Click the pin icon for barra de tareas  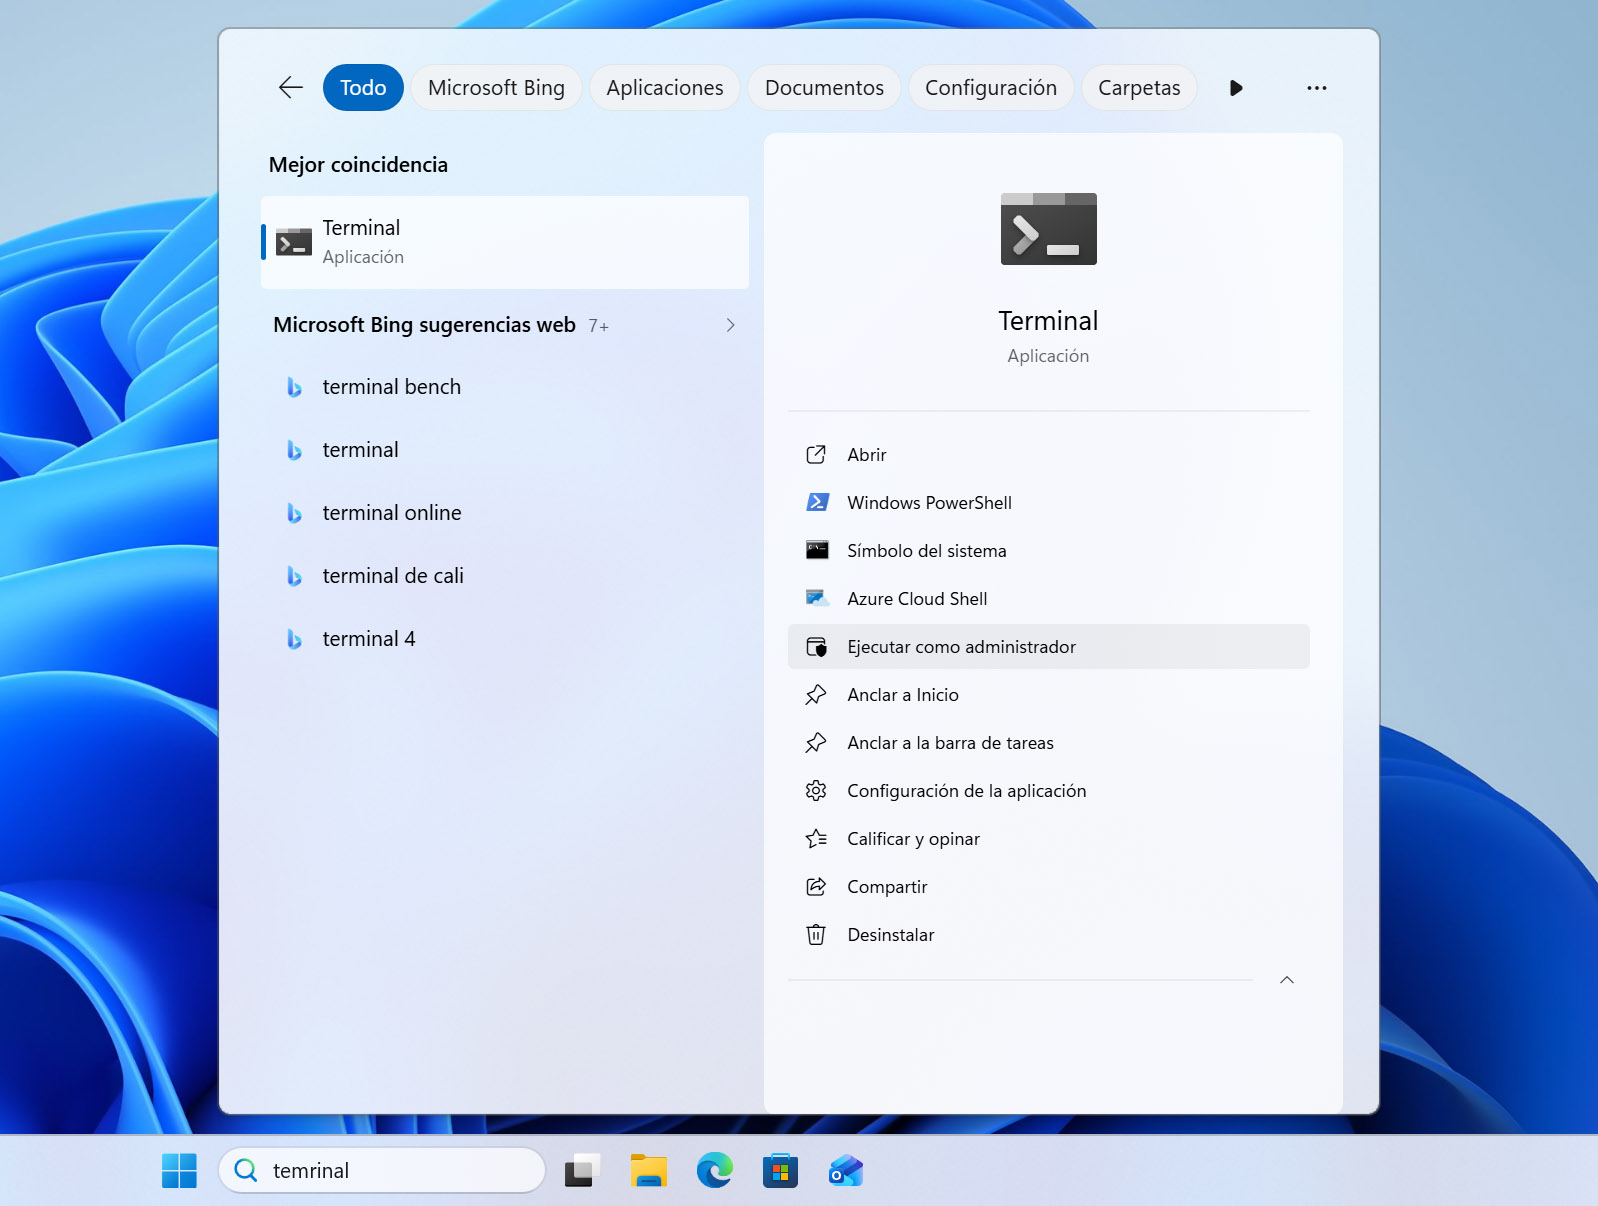[x=816, y=743]
